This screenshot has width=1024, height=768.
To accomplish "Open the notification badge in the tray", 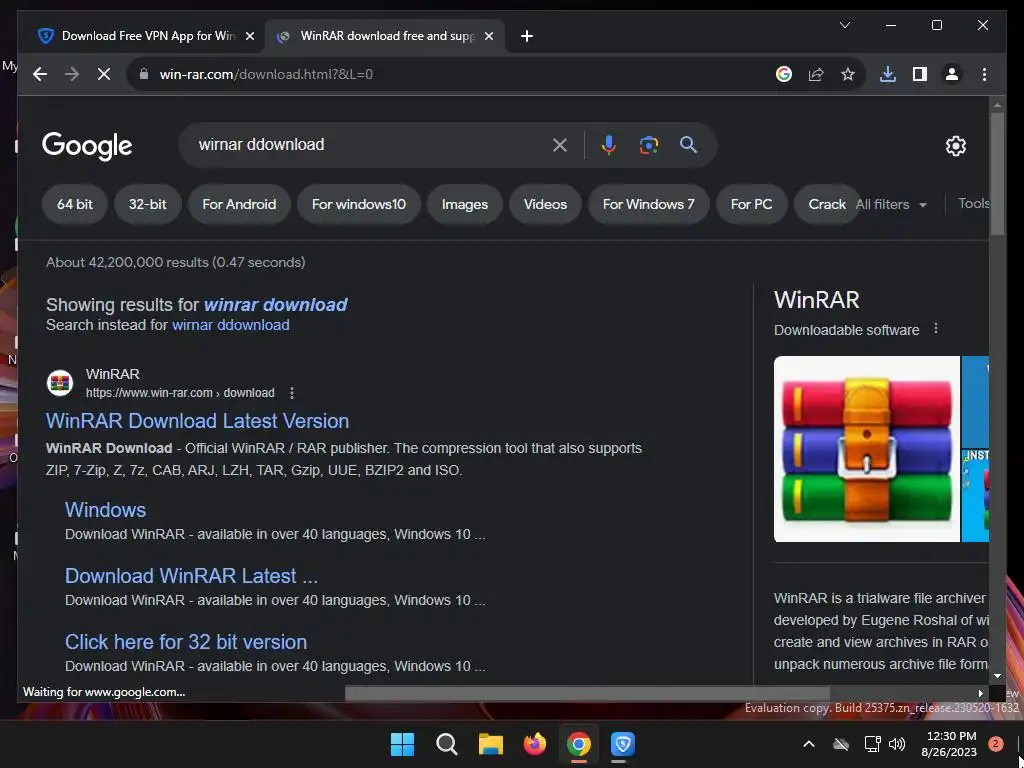I will [x=995, y=744].
